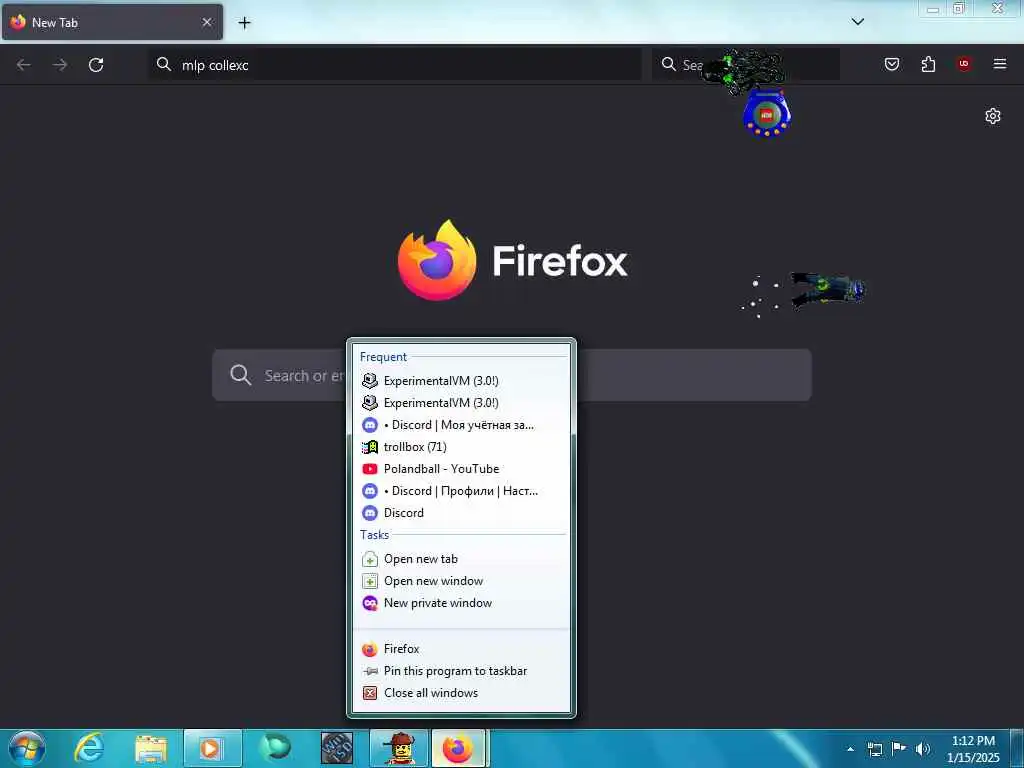Open Windows Media Player taskbar icon
Viewport: 1024px width, 768px height.
coord(212,748)
